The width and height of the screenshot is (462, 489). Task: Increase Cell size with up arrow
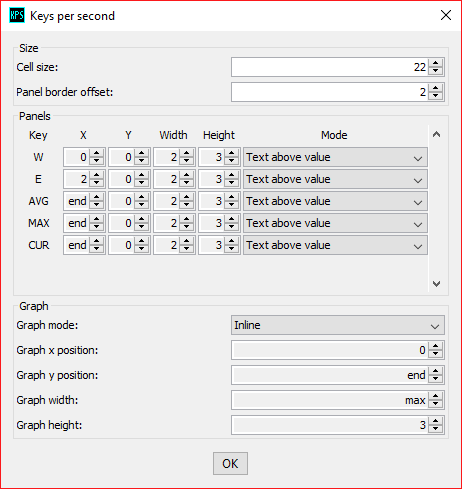[435, 63]
